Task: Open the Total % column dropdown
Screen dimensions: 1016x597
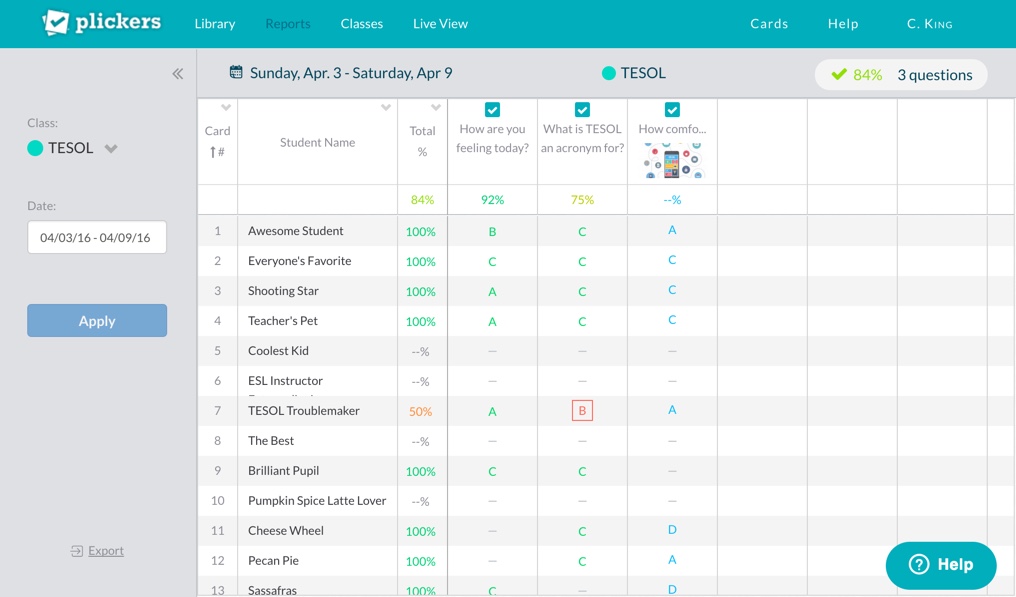Action: 436,108
